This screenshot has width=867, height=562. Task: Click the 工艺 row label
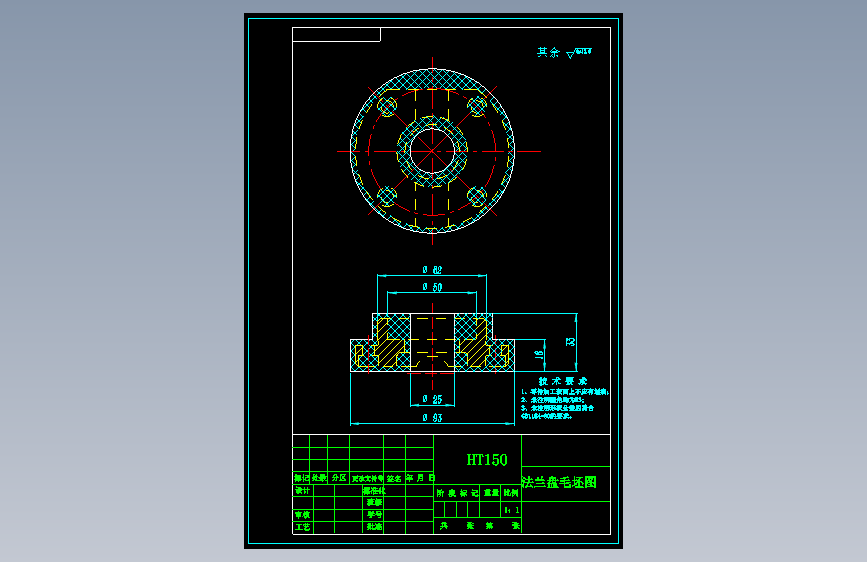pos(302,527)
